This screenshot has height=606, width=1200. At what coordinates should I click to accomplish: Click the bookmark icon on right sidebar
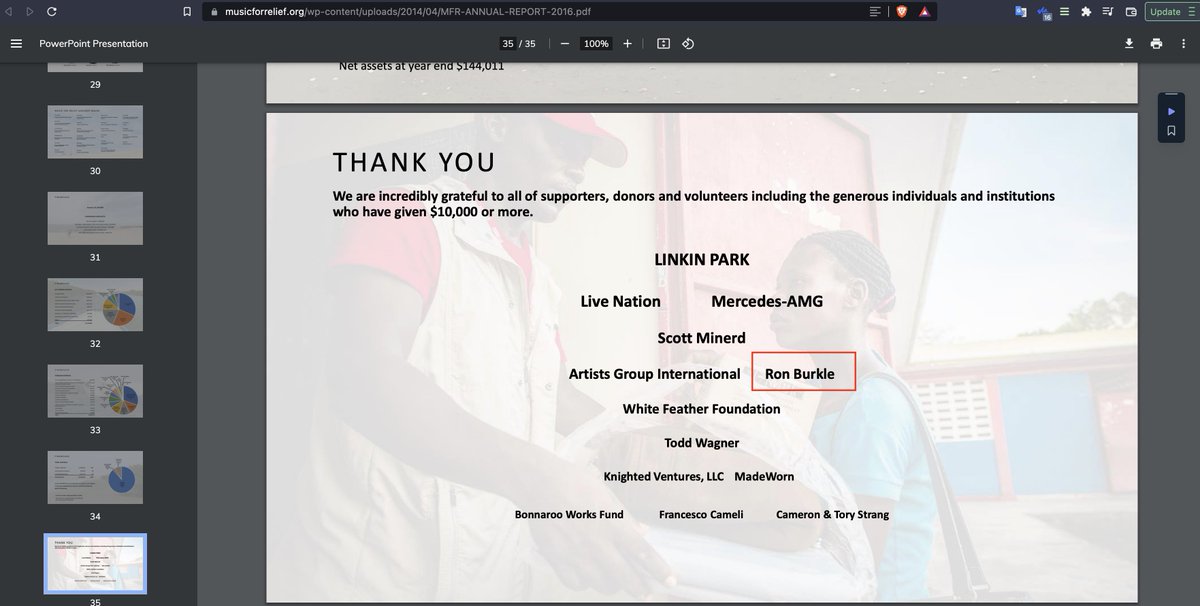point(1171,131)
